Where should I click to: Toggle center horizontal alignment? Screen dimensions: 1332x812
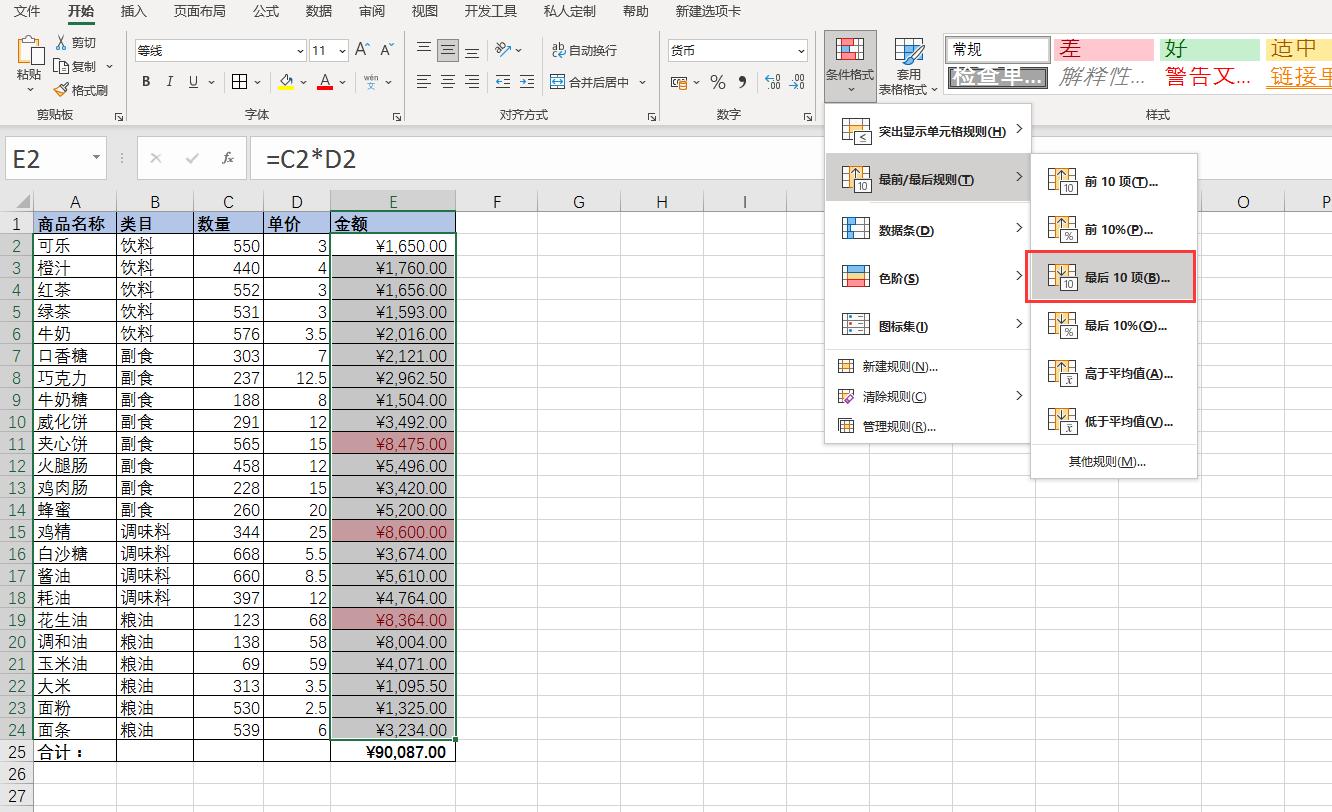click(448, 82)
